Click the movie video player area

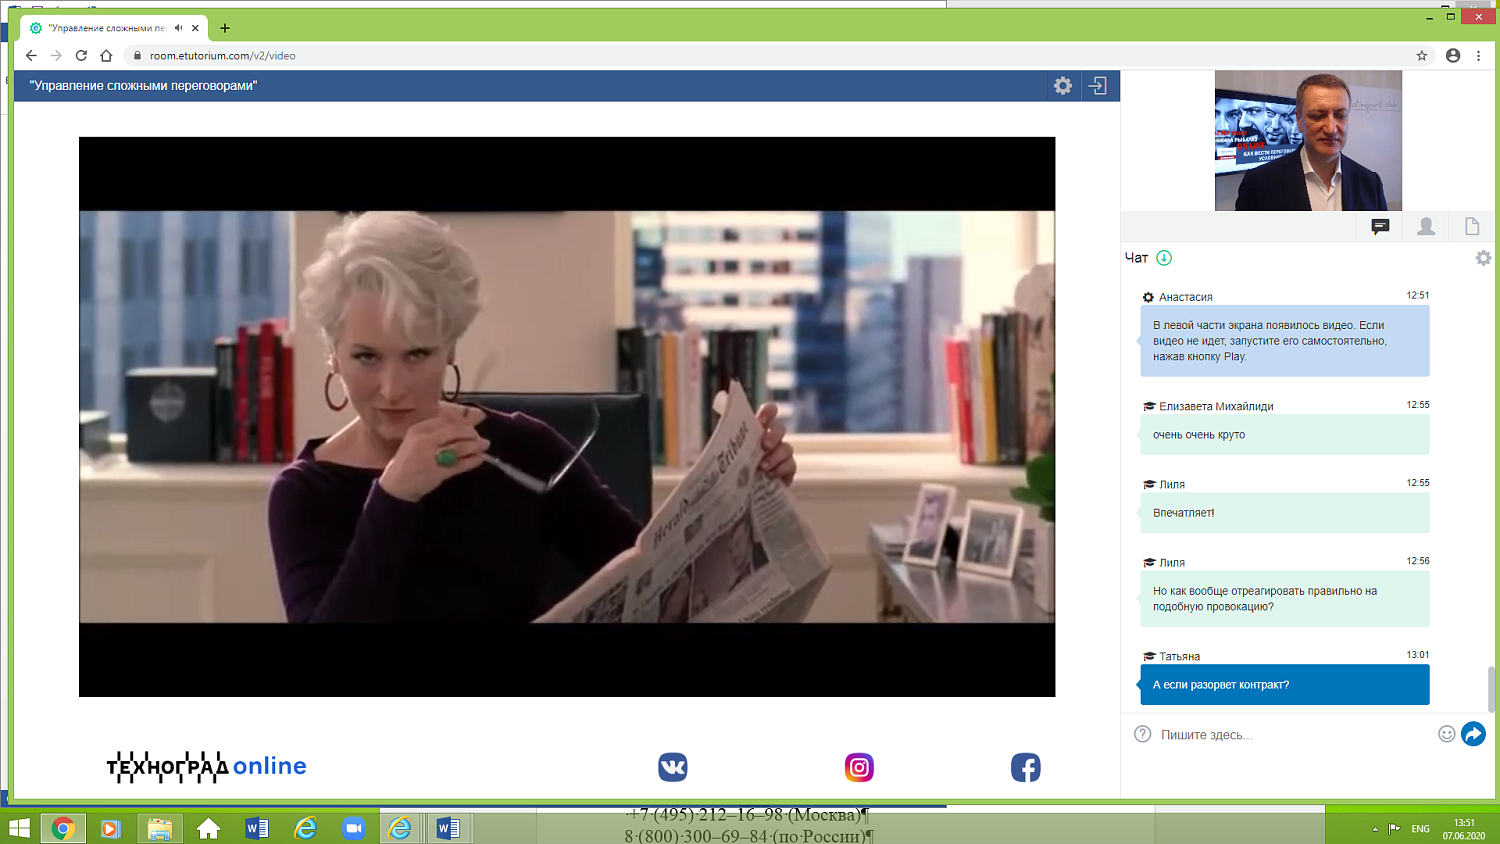pos(567,417)
